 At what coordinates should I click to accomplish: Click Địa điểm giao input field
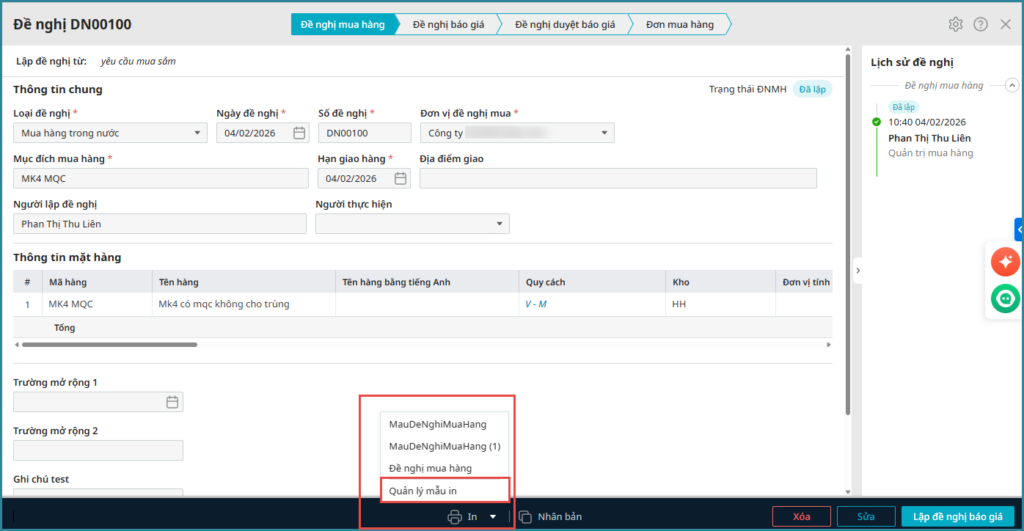coord(618,178)
